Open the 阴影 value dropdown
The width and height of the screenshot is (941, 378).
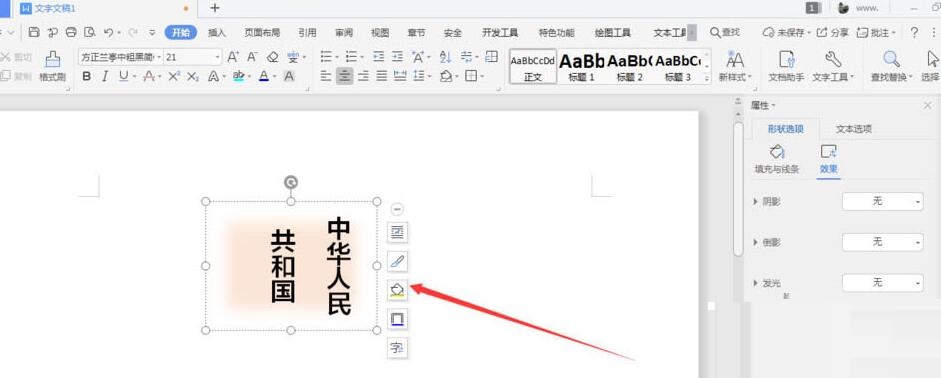click(x=882, y=202)
